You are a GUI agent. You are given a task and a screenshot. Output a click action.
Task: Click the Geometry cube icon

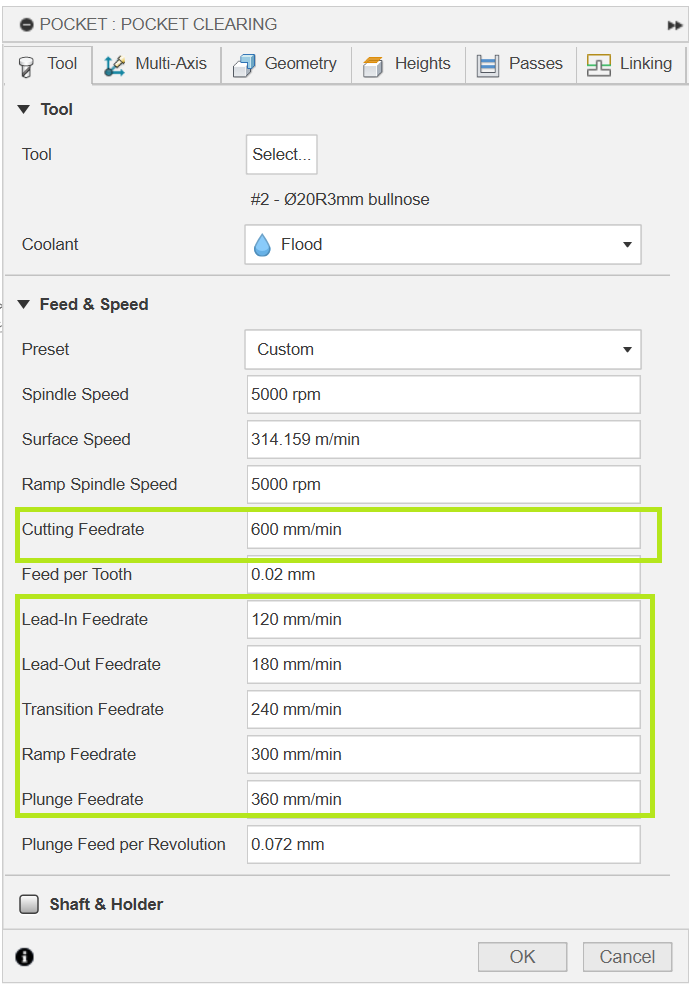(244, 65)
